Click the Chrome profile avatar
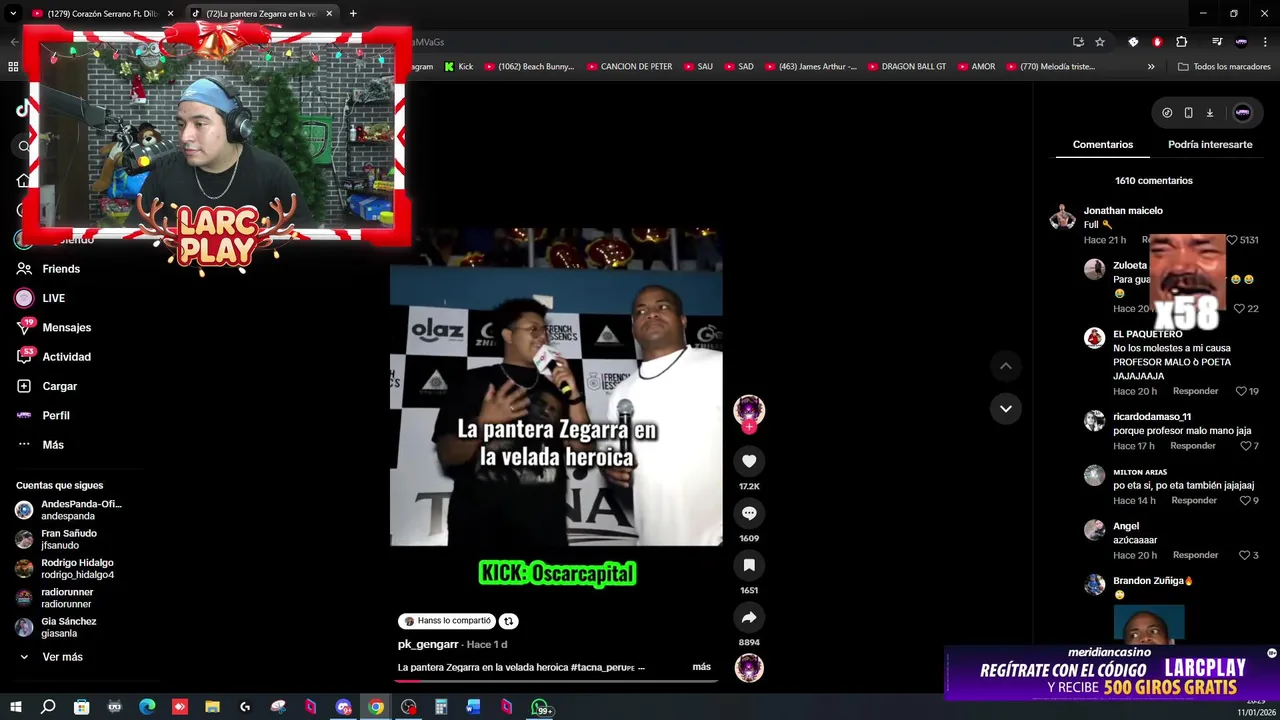This screenshot has width=1280, height=720. (x=1241, y=42)
